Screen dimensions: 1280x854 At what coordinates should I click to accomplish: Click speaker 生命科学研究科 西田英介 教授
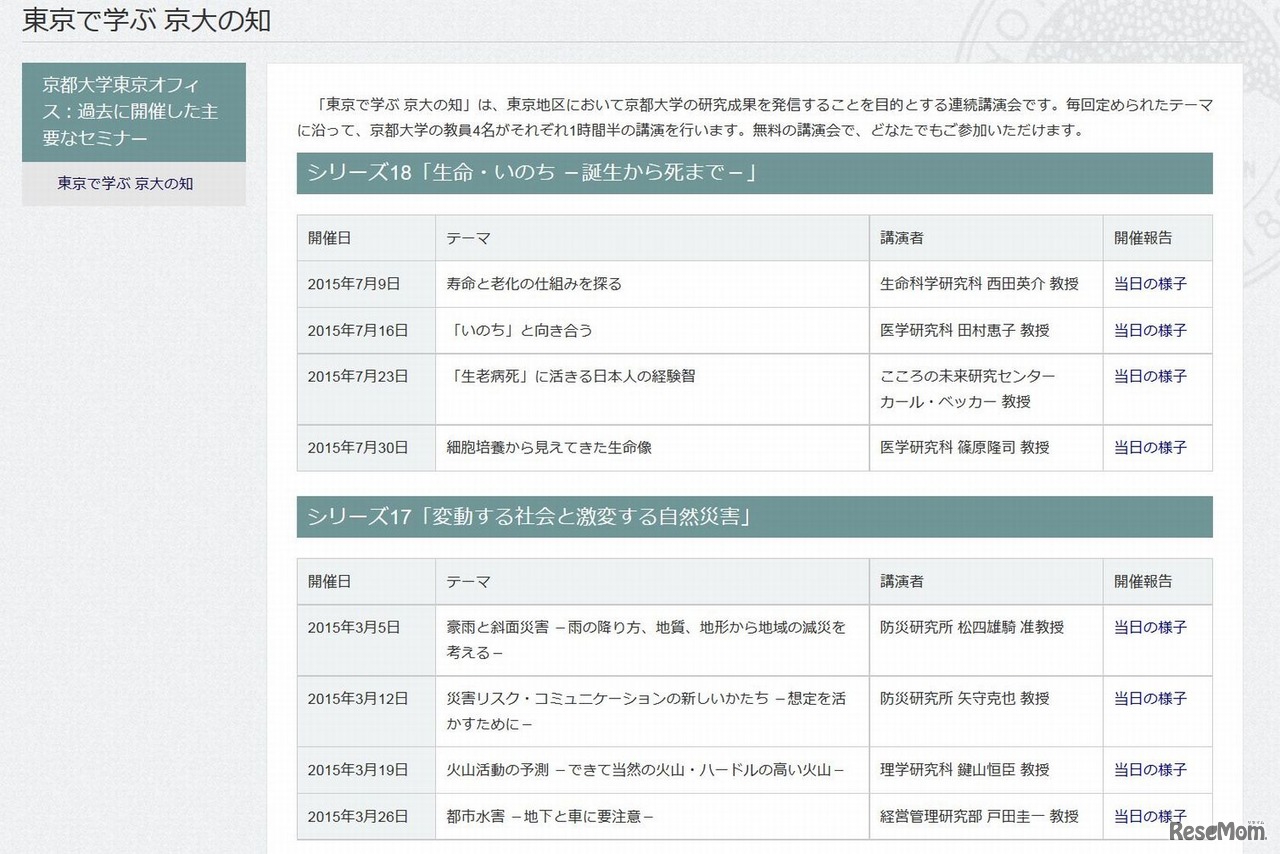[979, 284]
